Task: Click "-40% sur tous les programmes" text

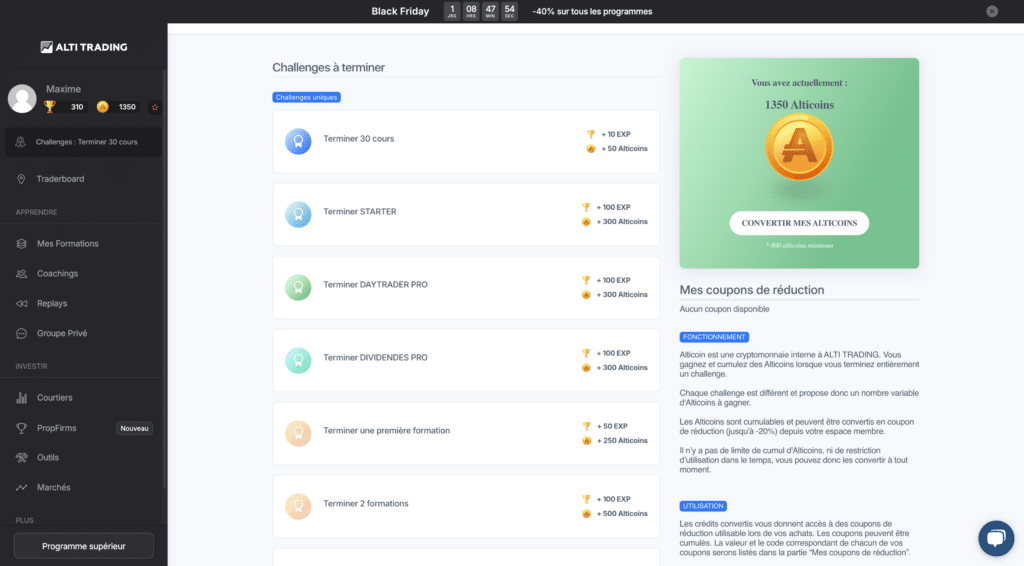Action: [592, 11]
